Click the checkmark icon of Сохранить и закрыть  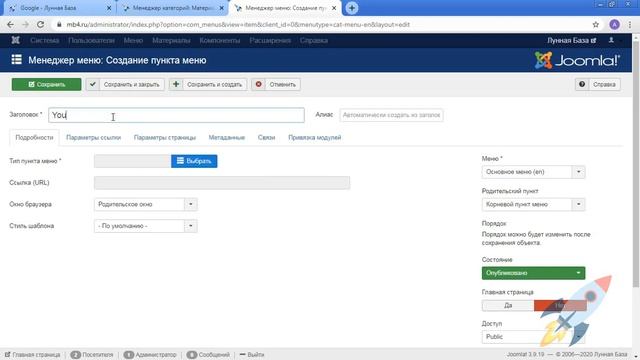point(93,84)
